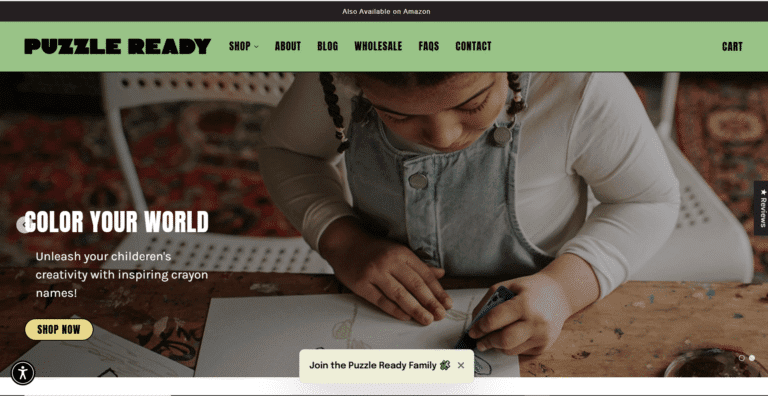Screen dimensions: 768x396
Task: Go to previous slide arrow
Action: tap(24, 225)
